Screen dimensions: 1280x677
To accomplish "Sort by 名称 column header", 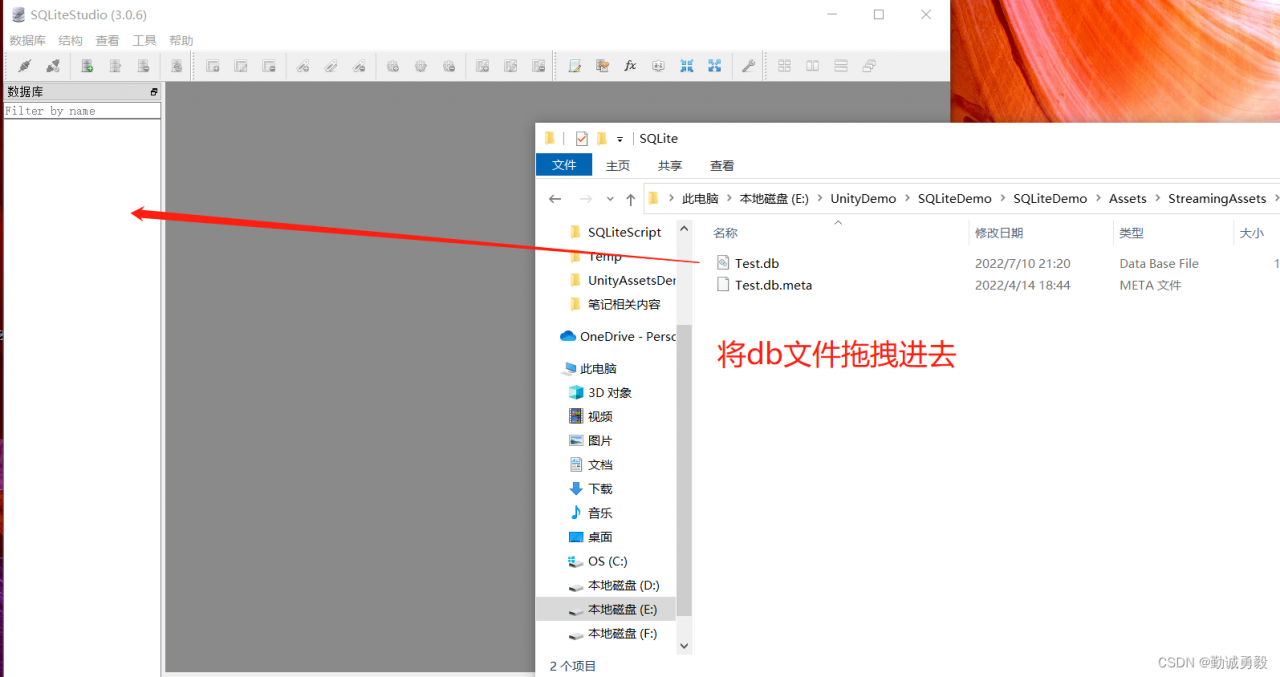I will 725,233.
